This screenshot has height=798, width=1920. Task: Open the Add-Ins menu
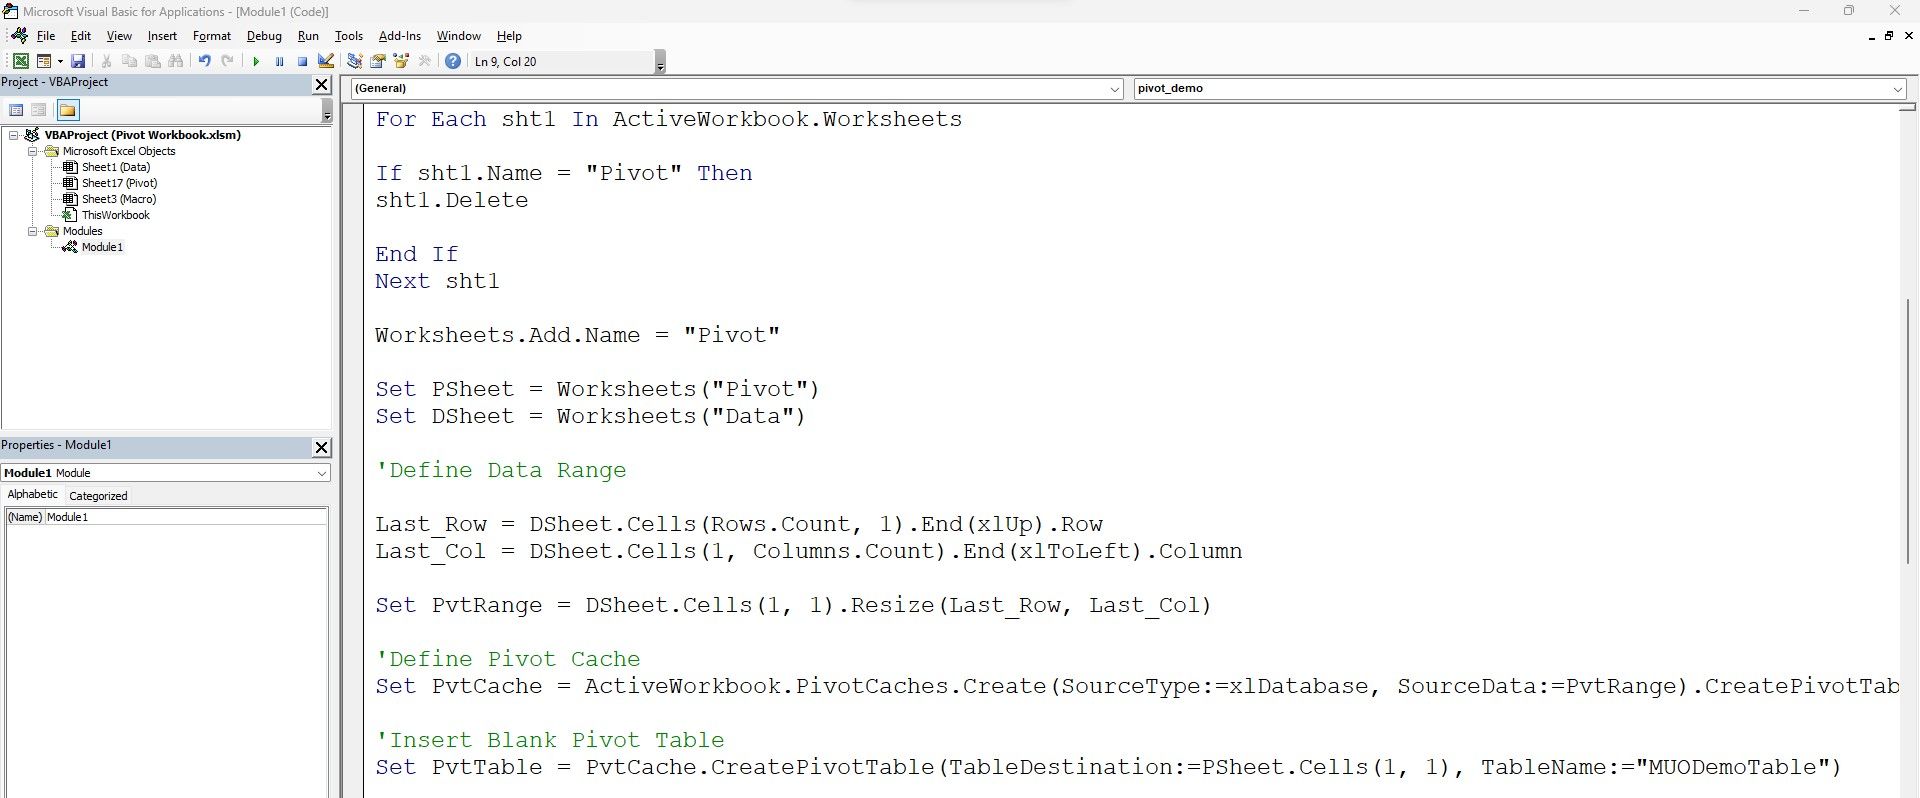400,36
